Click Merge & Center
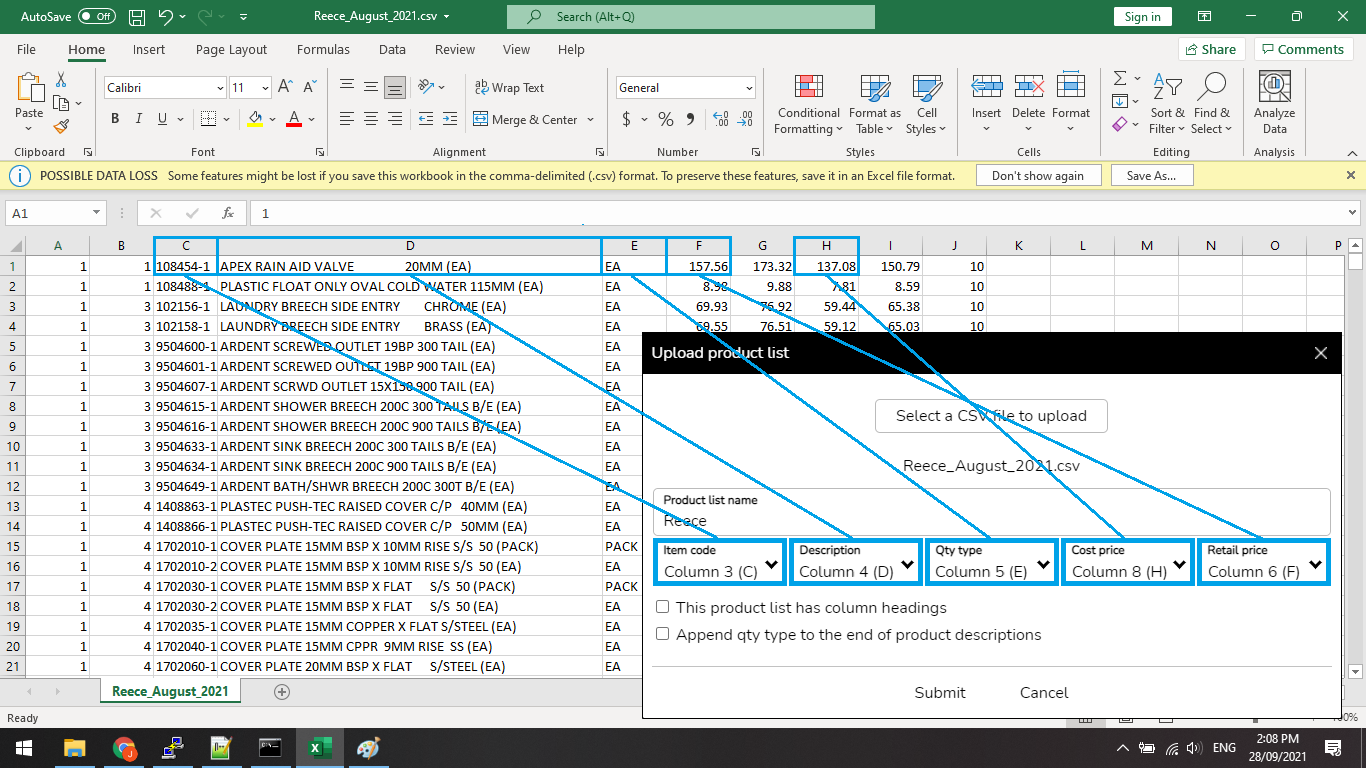This screenshot has height=768, width=1366. click(526, 119)
